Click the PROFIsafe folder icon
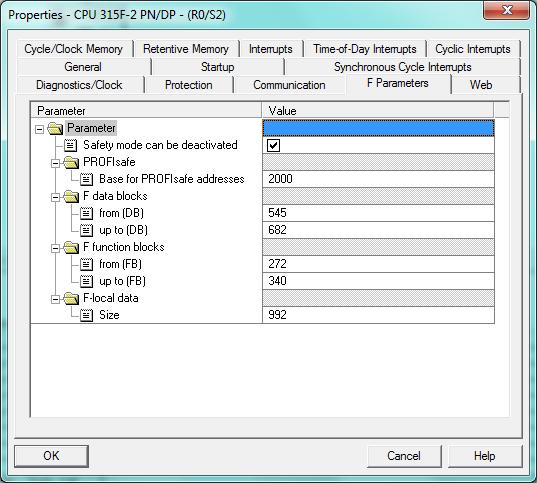Viewport: 537px width, 483px height. point(71,162)
